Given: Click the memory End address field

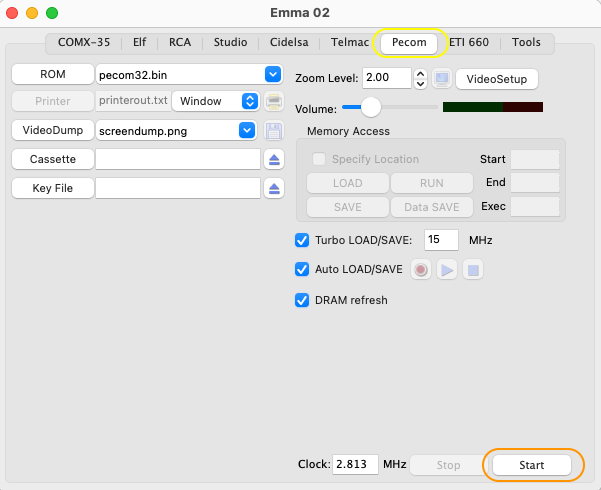Looking at the screenshot, I should pos(535,183).
